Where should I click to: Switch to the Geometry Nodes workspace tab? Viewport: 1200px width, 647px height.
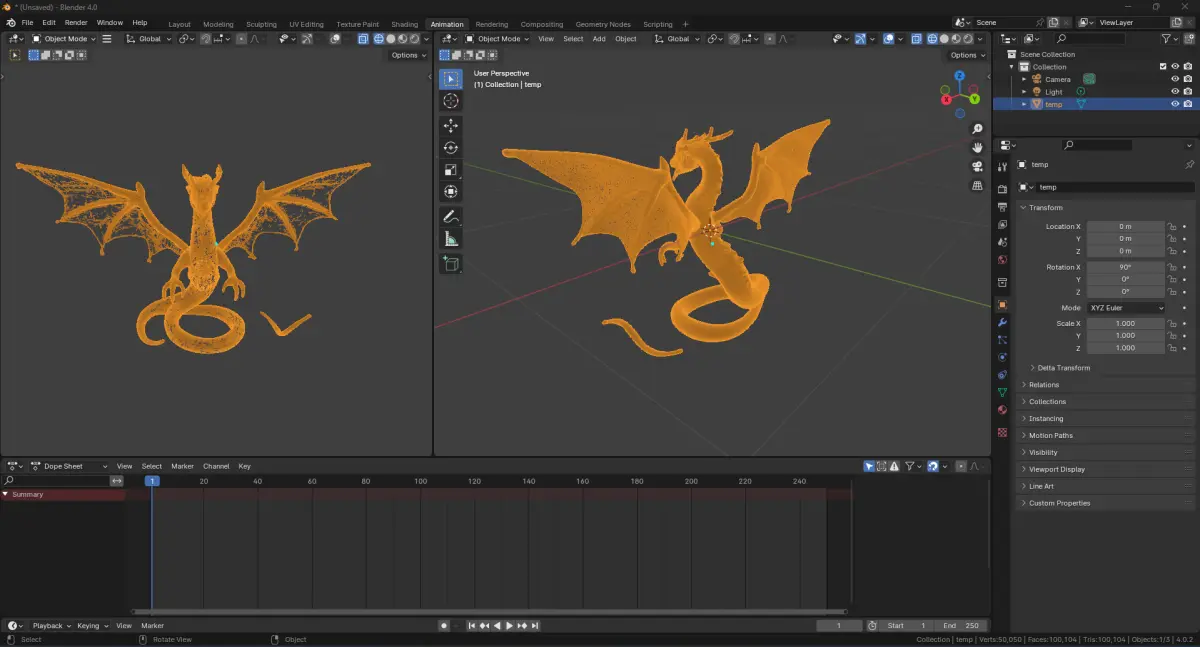click(603, 24)
